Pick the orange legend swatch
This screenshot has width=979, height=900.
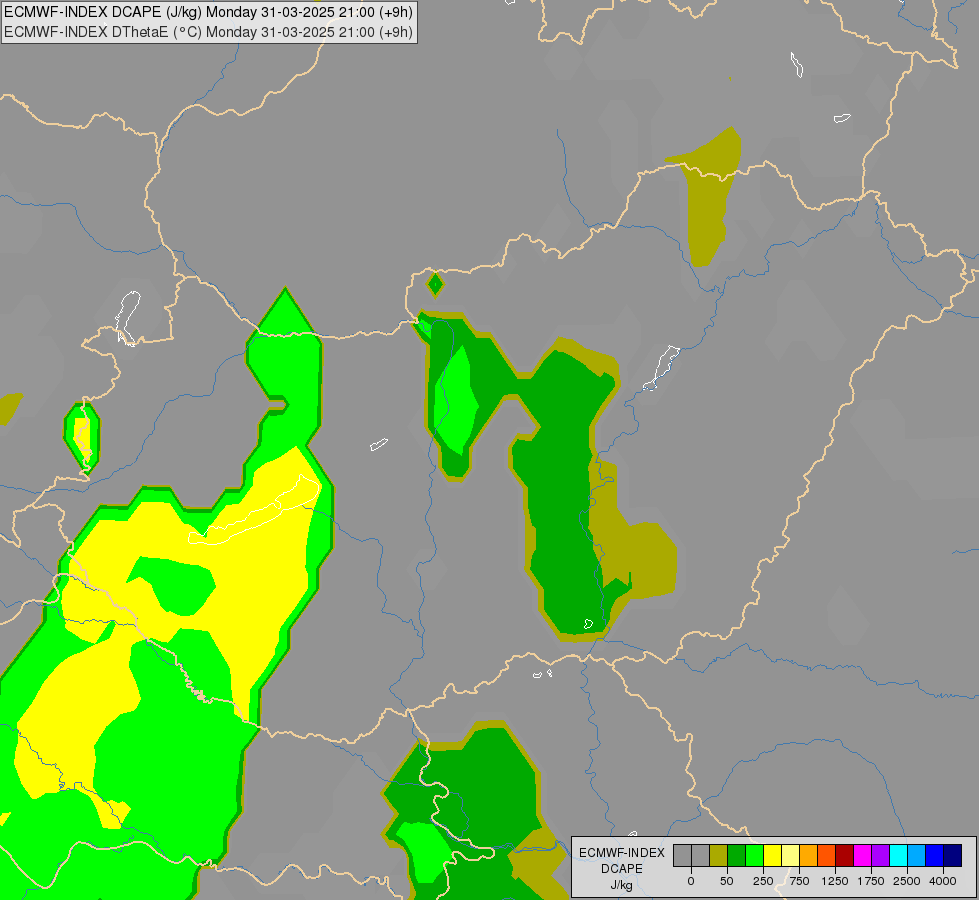pyautogui.click(x=809, y=856)
